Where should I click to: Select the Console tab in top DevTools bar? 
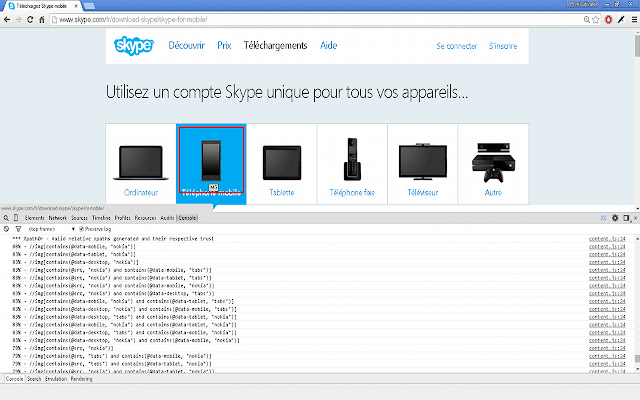[187, 218]
